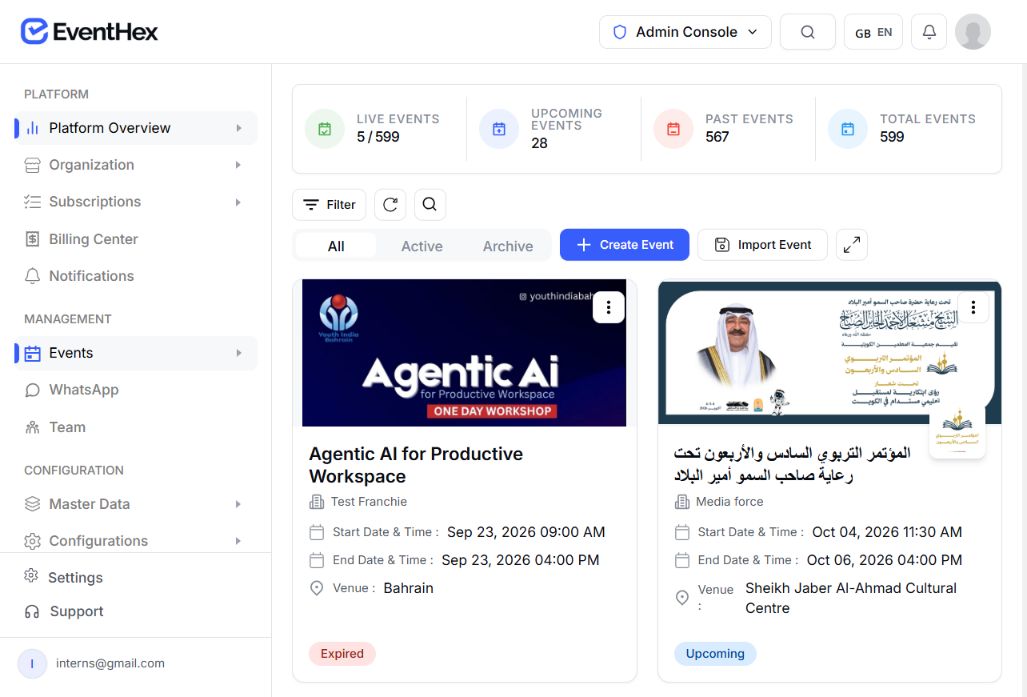The image size is (1027, 697).
Task: Open the GB EN language selector
Action: pos(873,32)
